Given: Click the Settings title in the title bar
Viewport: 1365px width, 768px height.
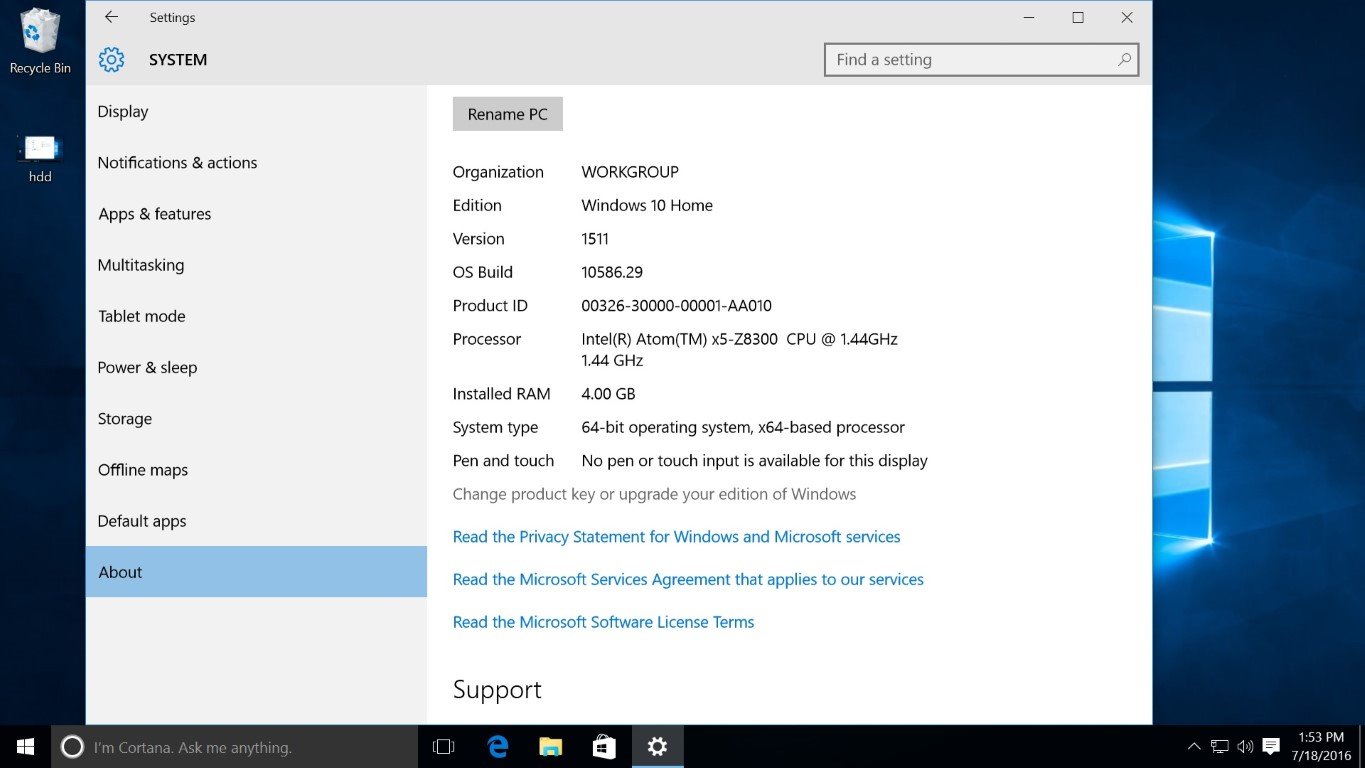Looking at the screenshot, I should [x=172, y=18].
